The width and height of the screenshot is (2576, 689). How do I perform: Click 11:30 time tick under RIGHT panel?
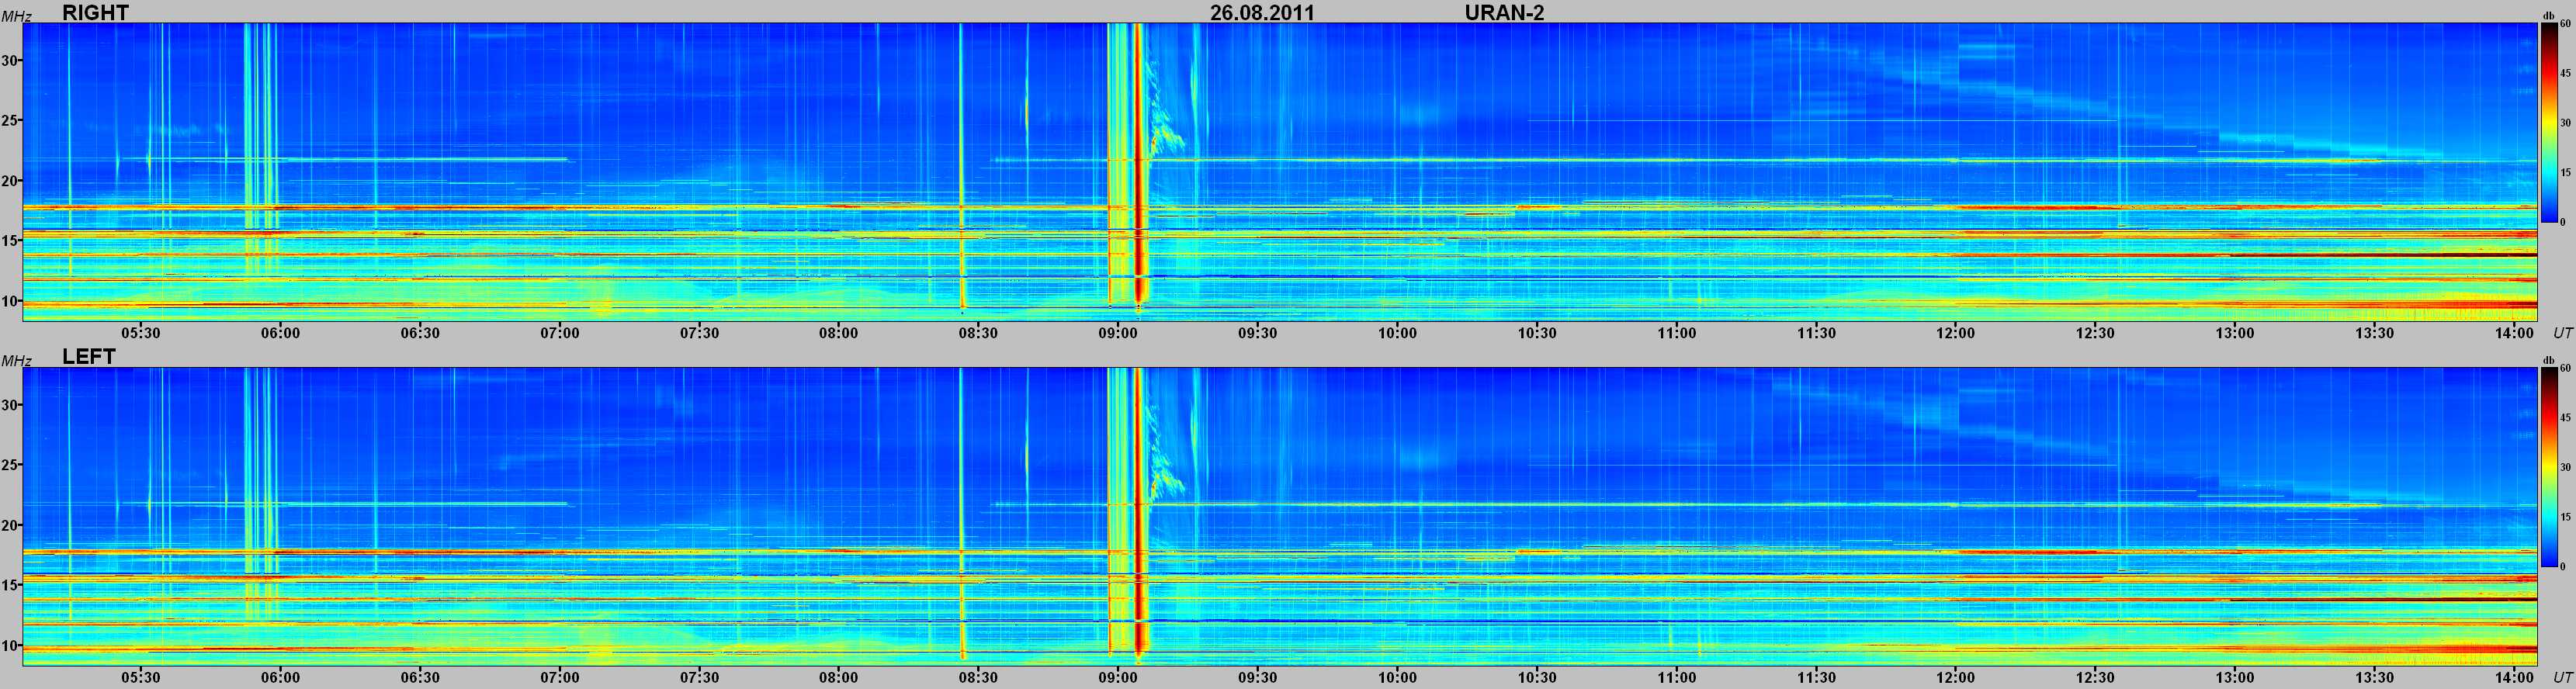1816,333
